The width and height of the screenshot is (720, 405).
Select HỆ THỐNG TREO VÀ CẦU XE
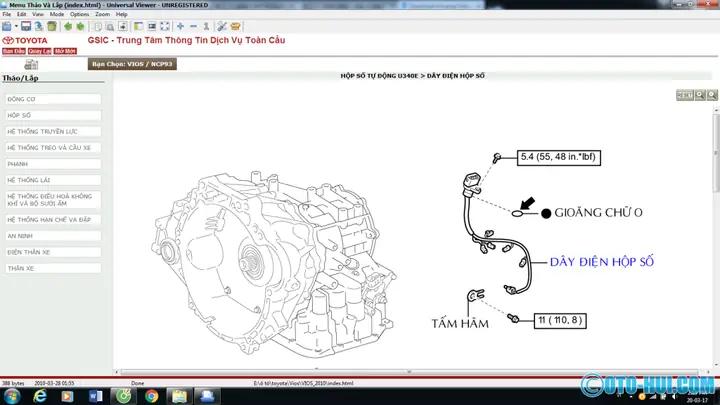53,148
